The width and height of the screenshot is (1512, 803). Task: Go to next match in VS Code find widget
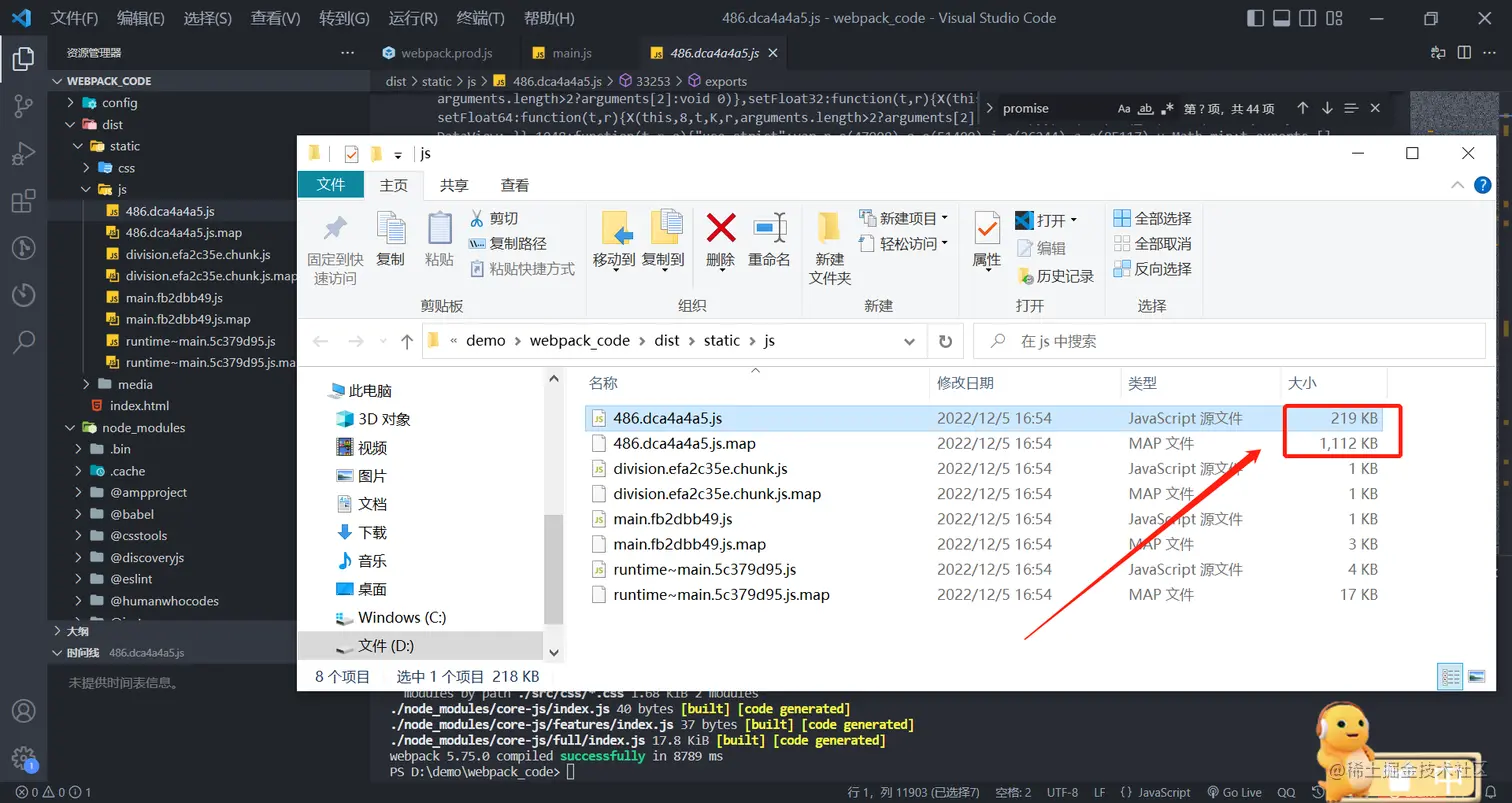click(1327, 108)
